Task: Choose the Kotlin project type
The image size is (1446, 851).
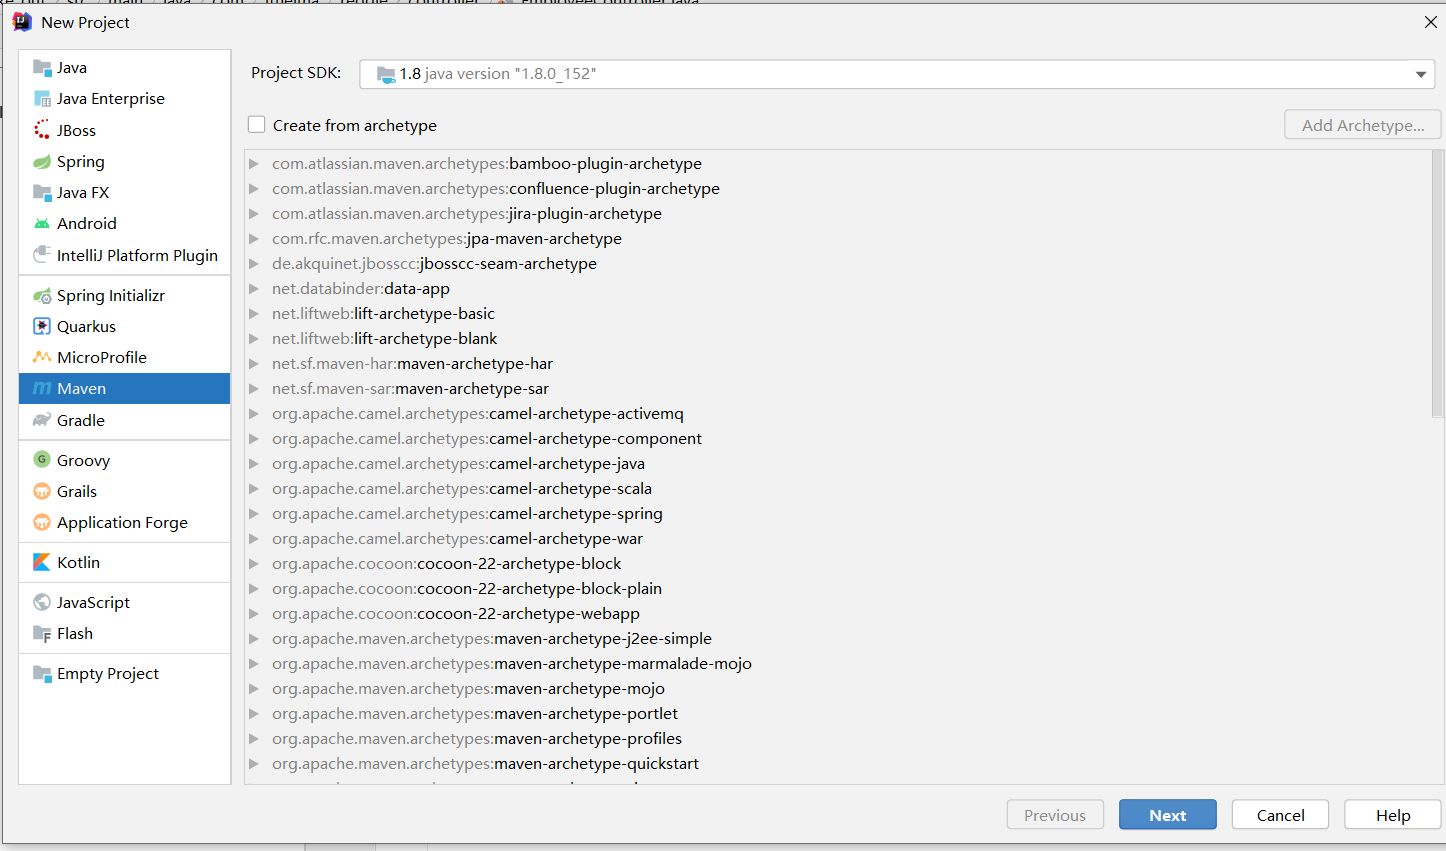Action: pos(125,563)
